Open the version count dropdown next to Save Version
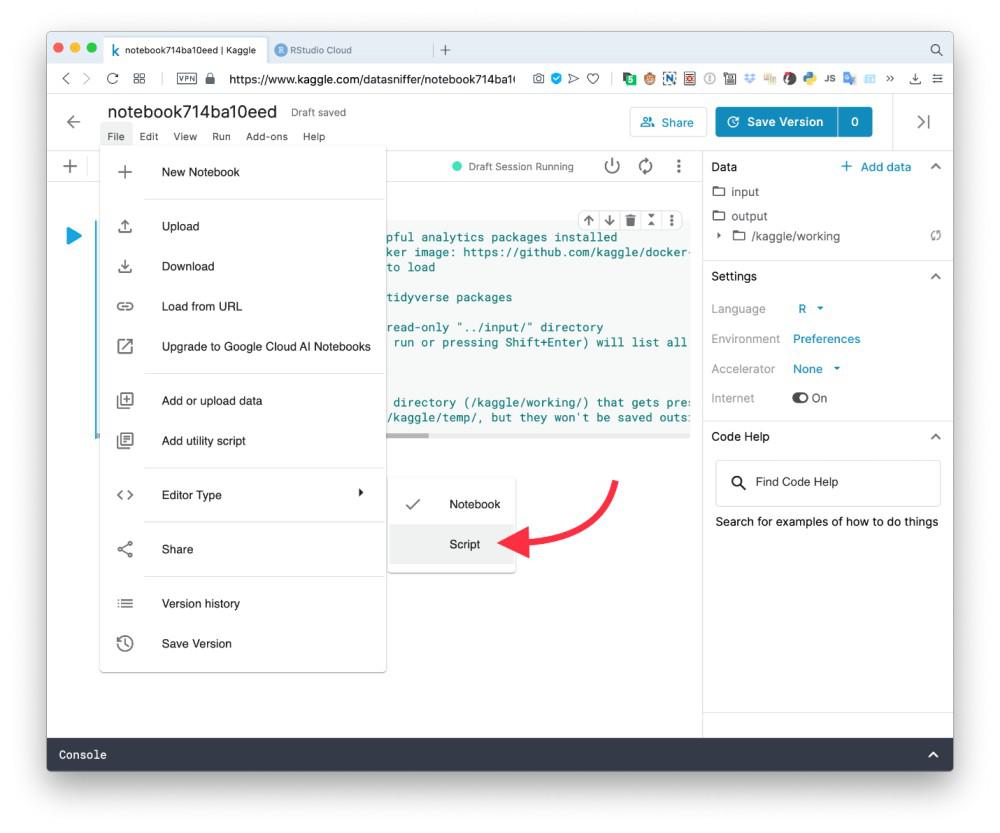Screen dimensions: 1000x833 pyautogui.click(x=855, y=122)
